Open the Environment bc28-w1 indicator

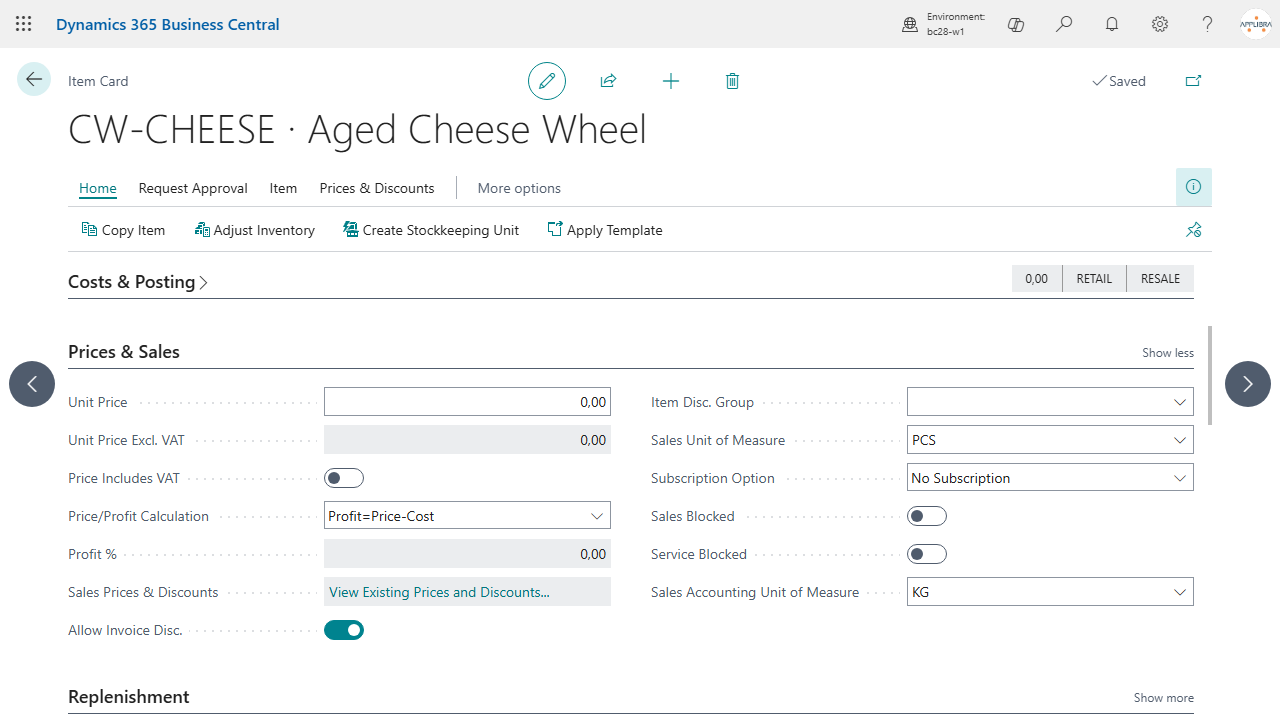[944, 24]
